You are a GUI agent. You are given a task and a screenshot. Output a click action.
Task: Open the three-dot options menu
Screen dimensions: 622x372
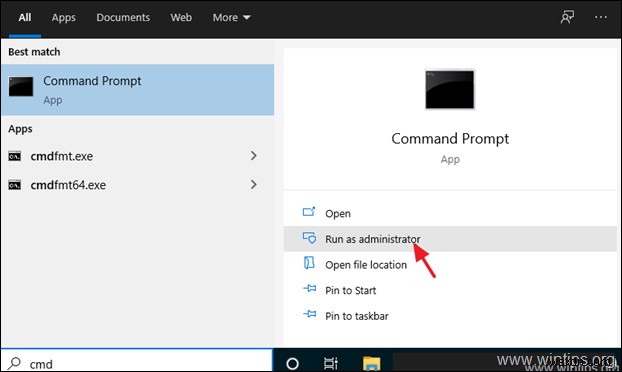point(601,17)
